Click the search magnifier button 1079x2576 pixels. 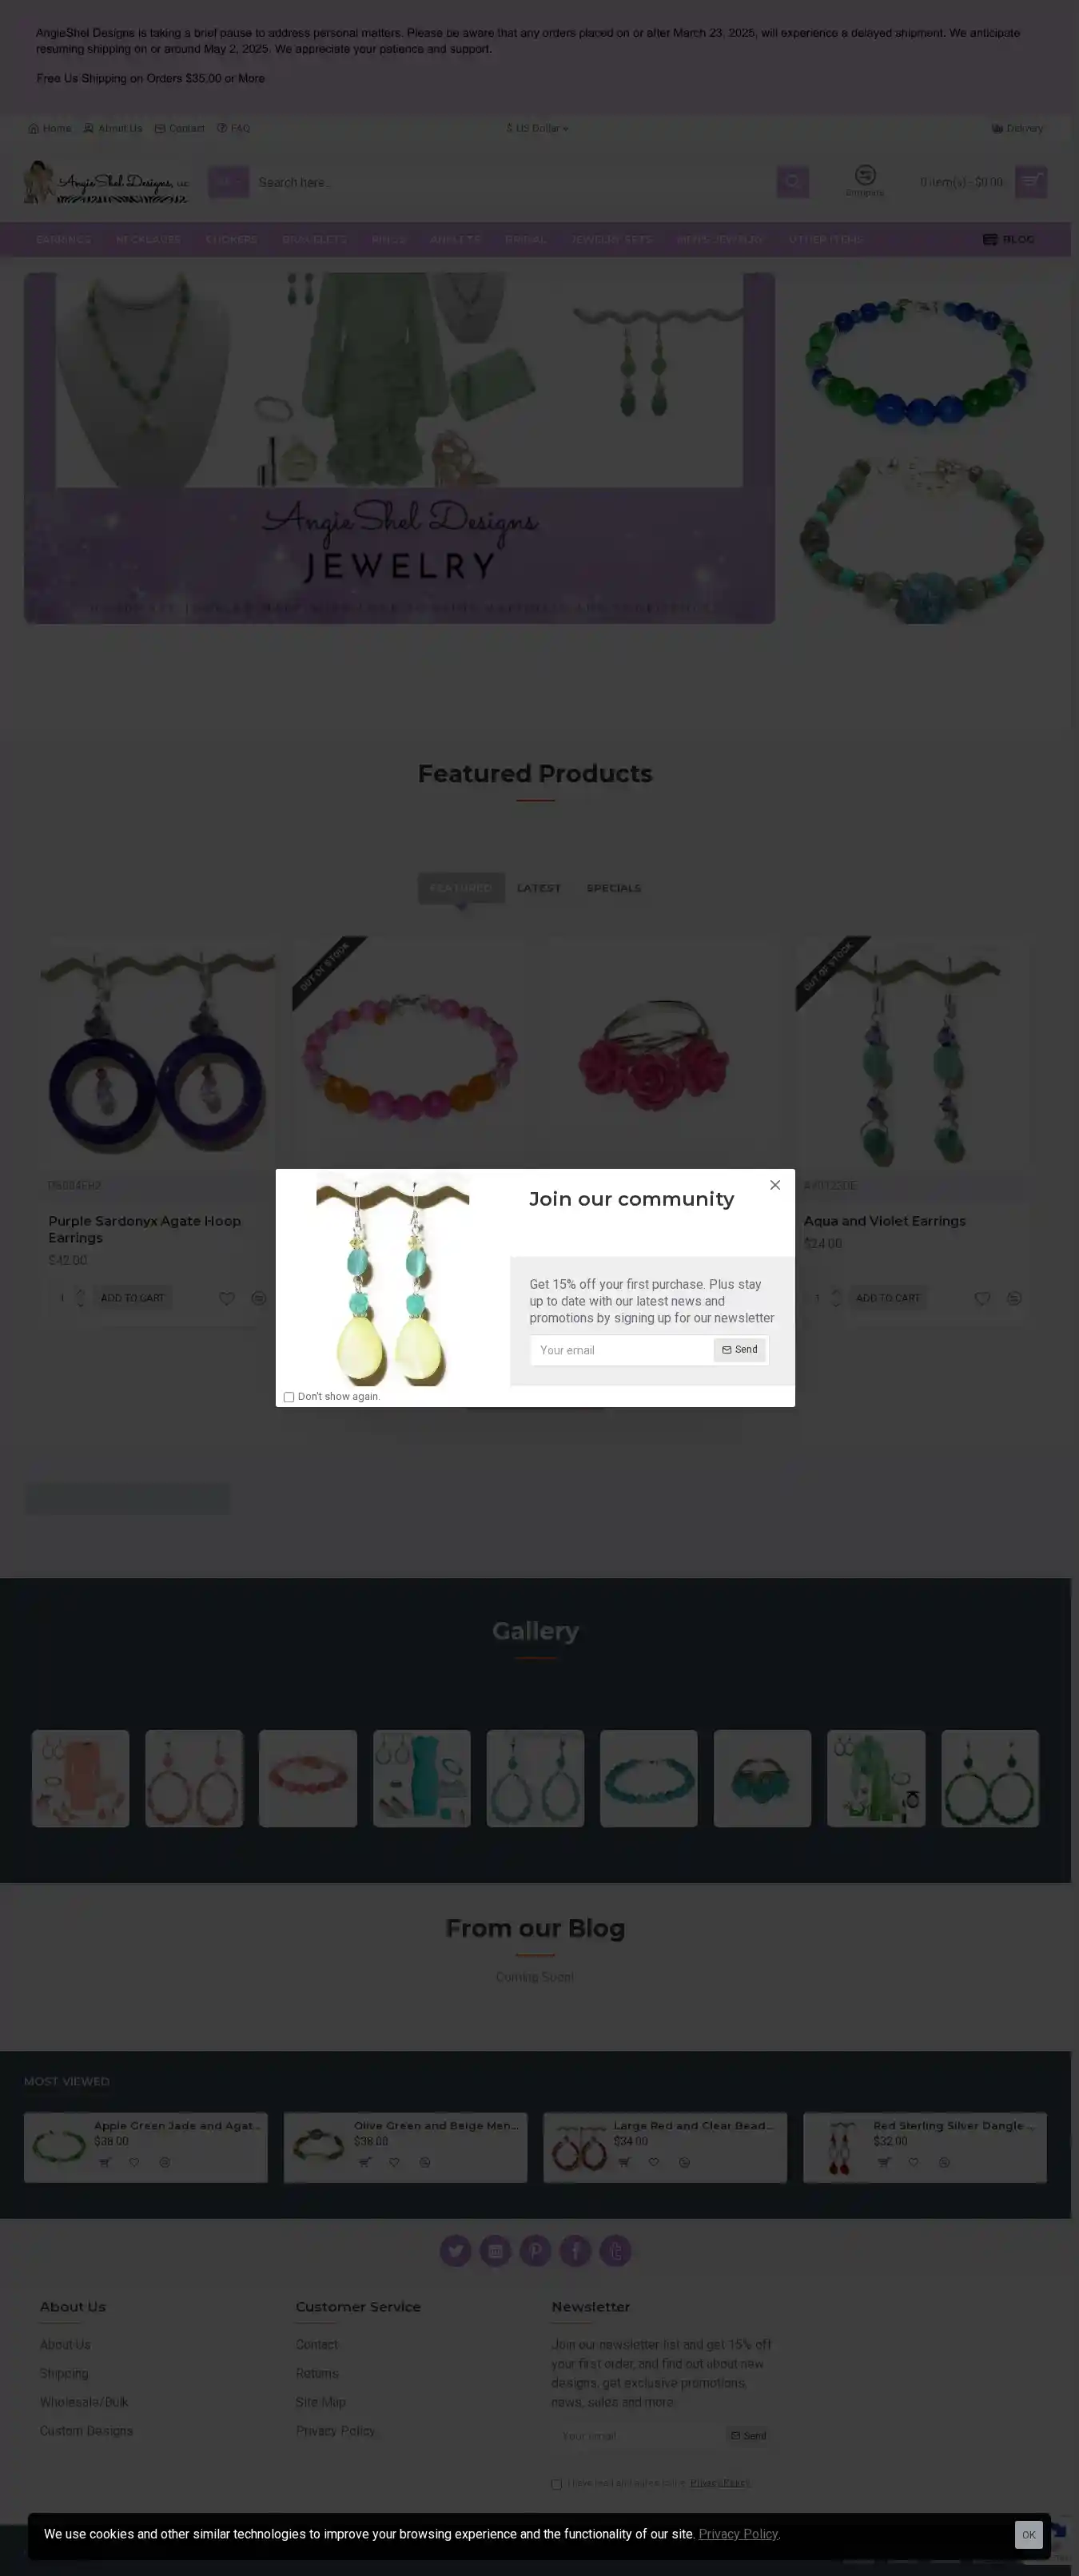pyautogui.click(x=793, y=182)
